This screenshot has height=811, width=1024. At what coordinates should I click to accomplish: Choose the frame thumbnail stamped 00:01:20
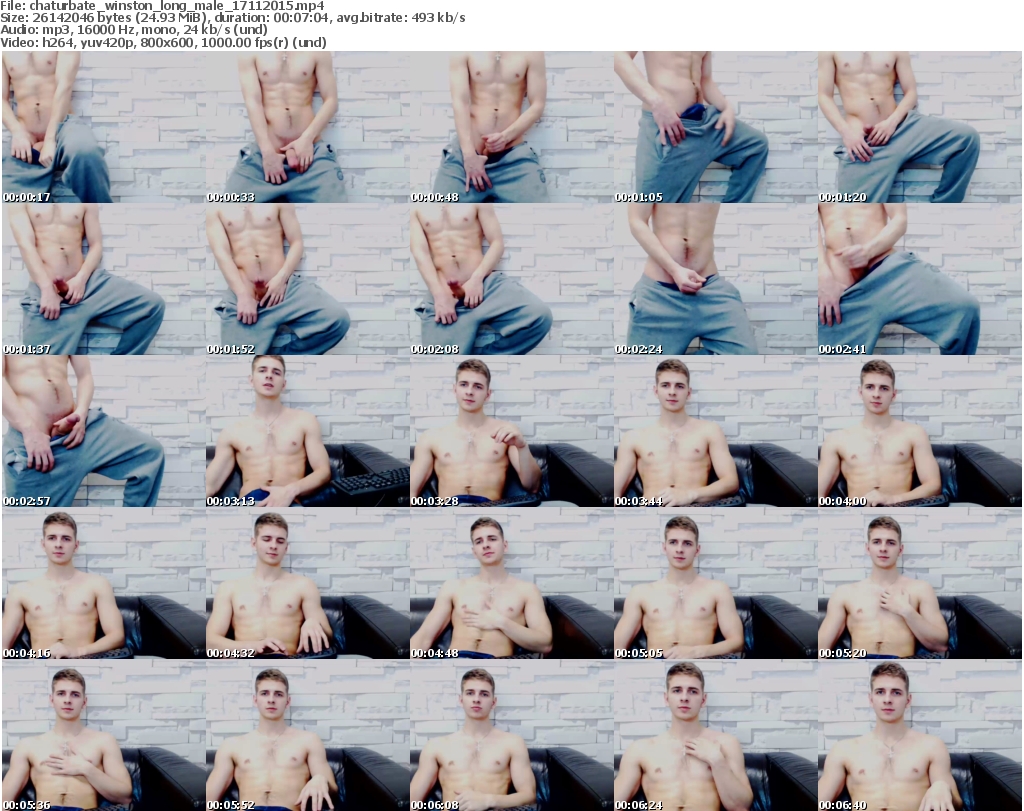coord(920,127)
